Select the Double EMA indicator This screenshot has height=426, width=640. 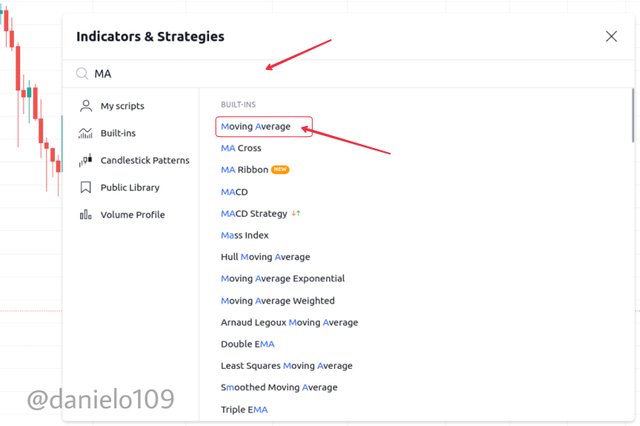tap(247, 344)
